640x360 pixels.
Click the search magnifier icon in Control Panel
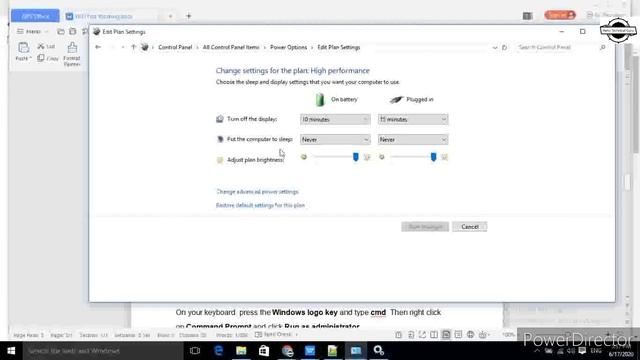point(602,48)
